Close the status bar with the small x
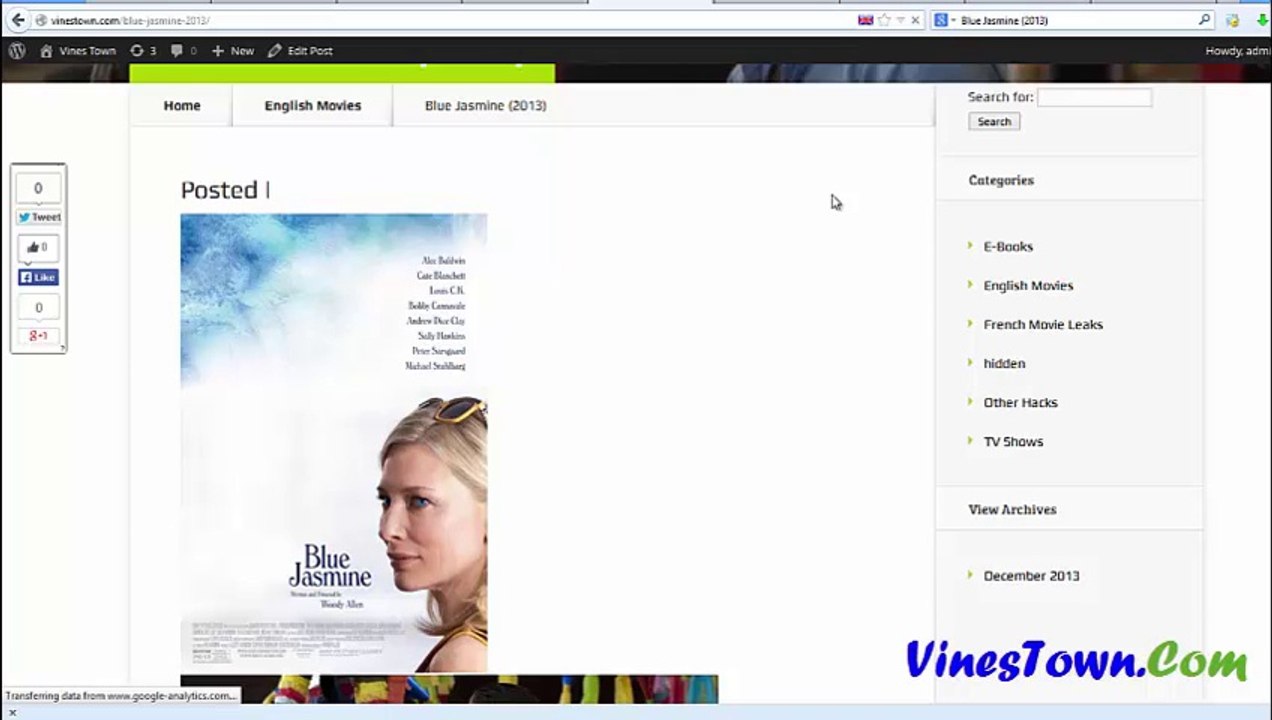This screenshot has width=1272, height=720. coord(12,713)
